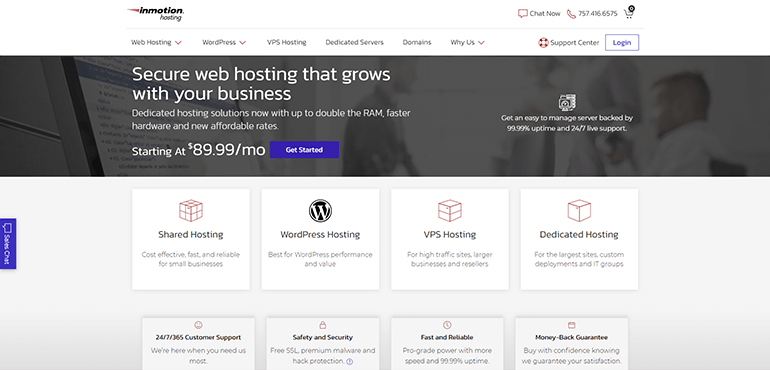Open the Why Us menu
The image size is (770, 370).
tap(463, 42)
